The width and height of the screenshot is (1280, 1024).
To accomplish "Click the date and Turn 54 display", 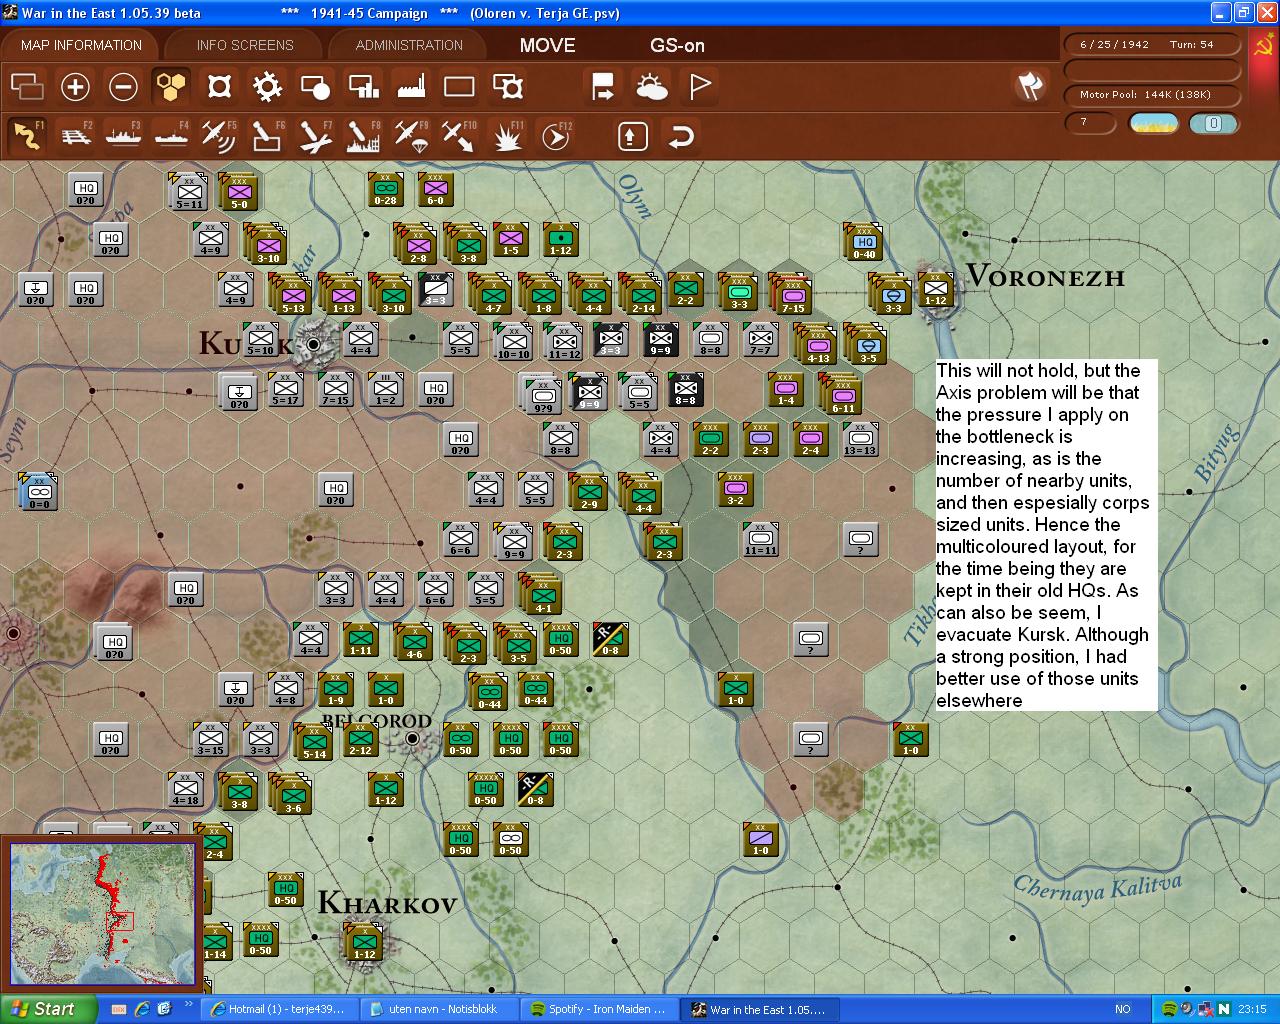I will click(x=1152, y=44).
